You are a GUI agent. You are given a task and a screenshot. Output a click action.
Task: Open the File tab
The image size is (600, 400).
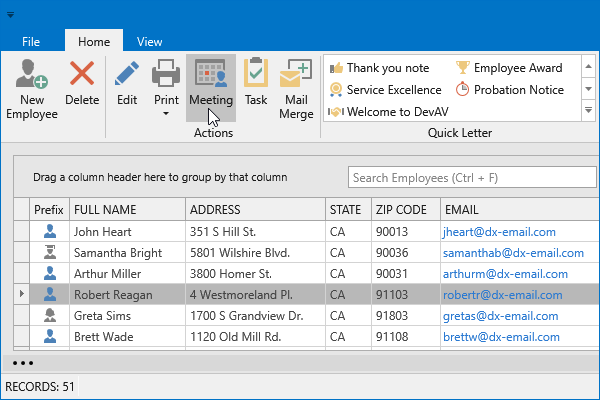pyautogui.click(x=31, y=42)
